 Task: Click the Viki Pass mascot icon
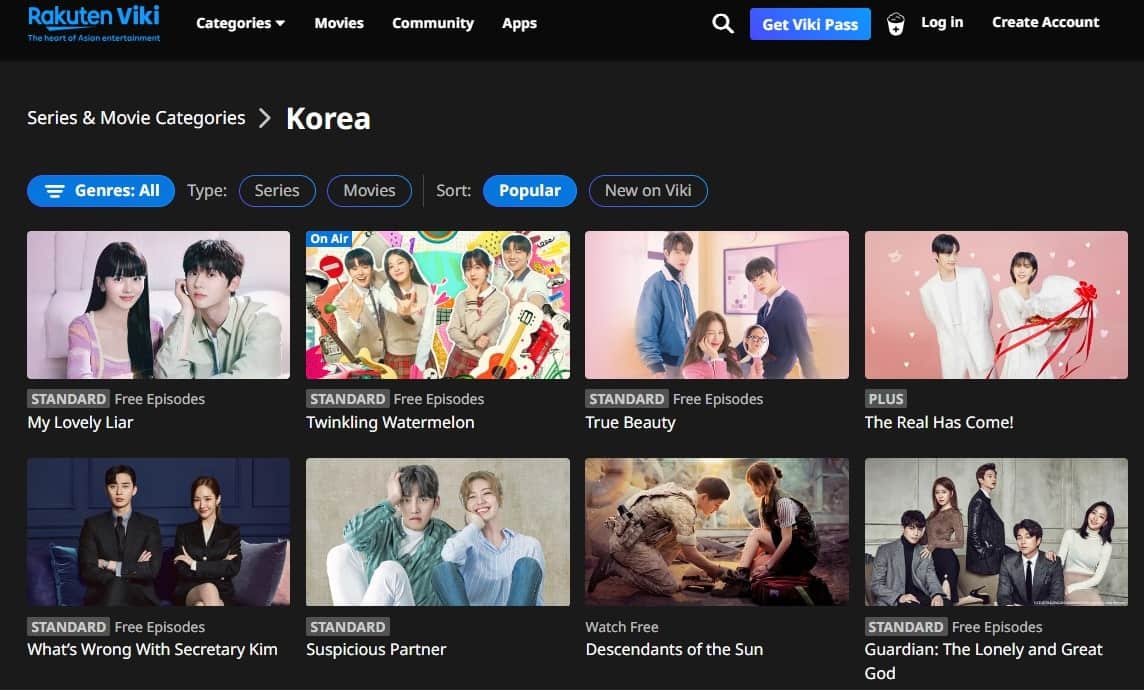[895, 24]
